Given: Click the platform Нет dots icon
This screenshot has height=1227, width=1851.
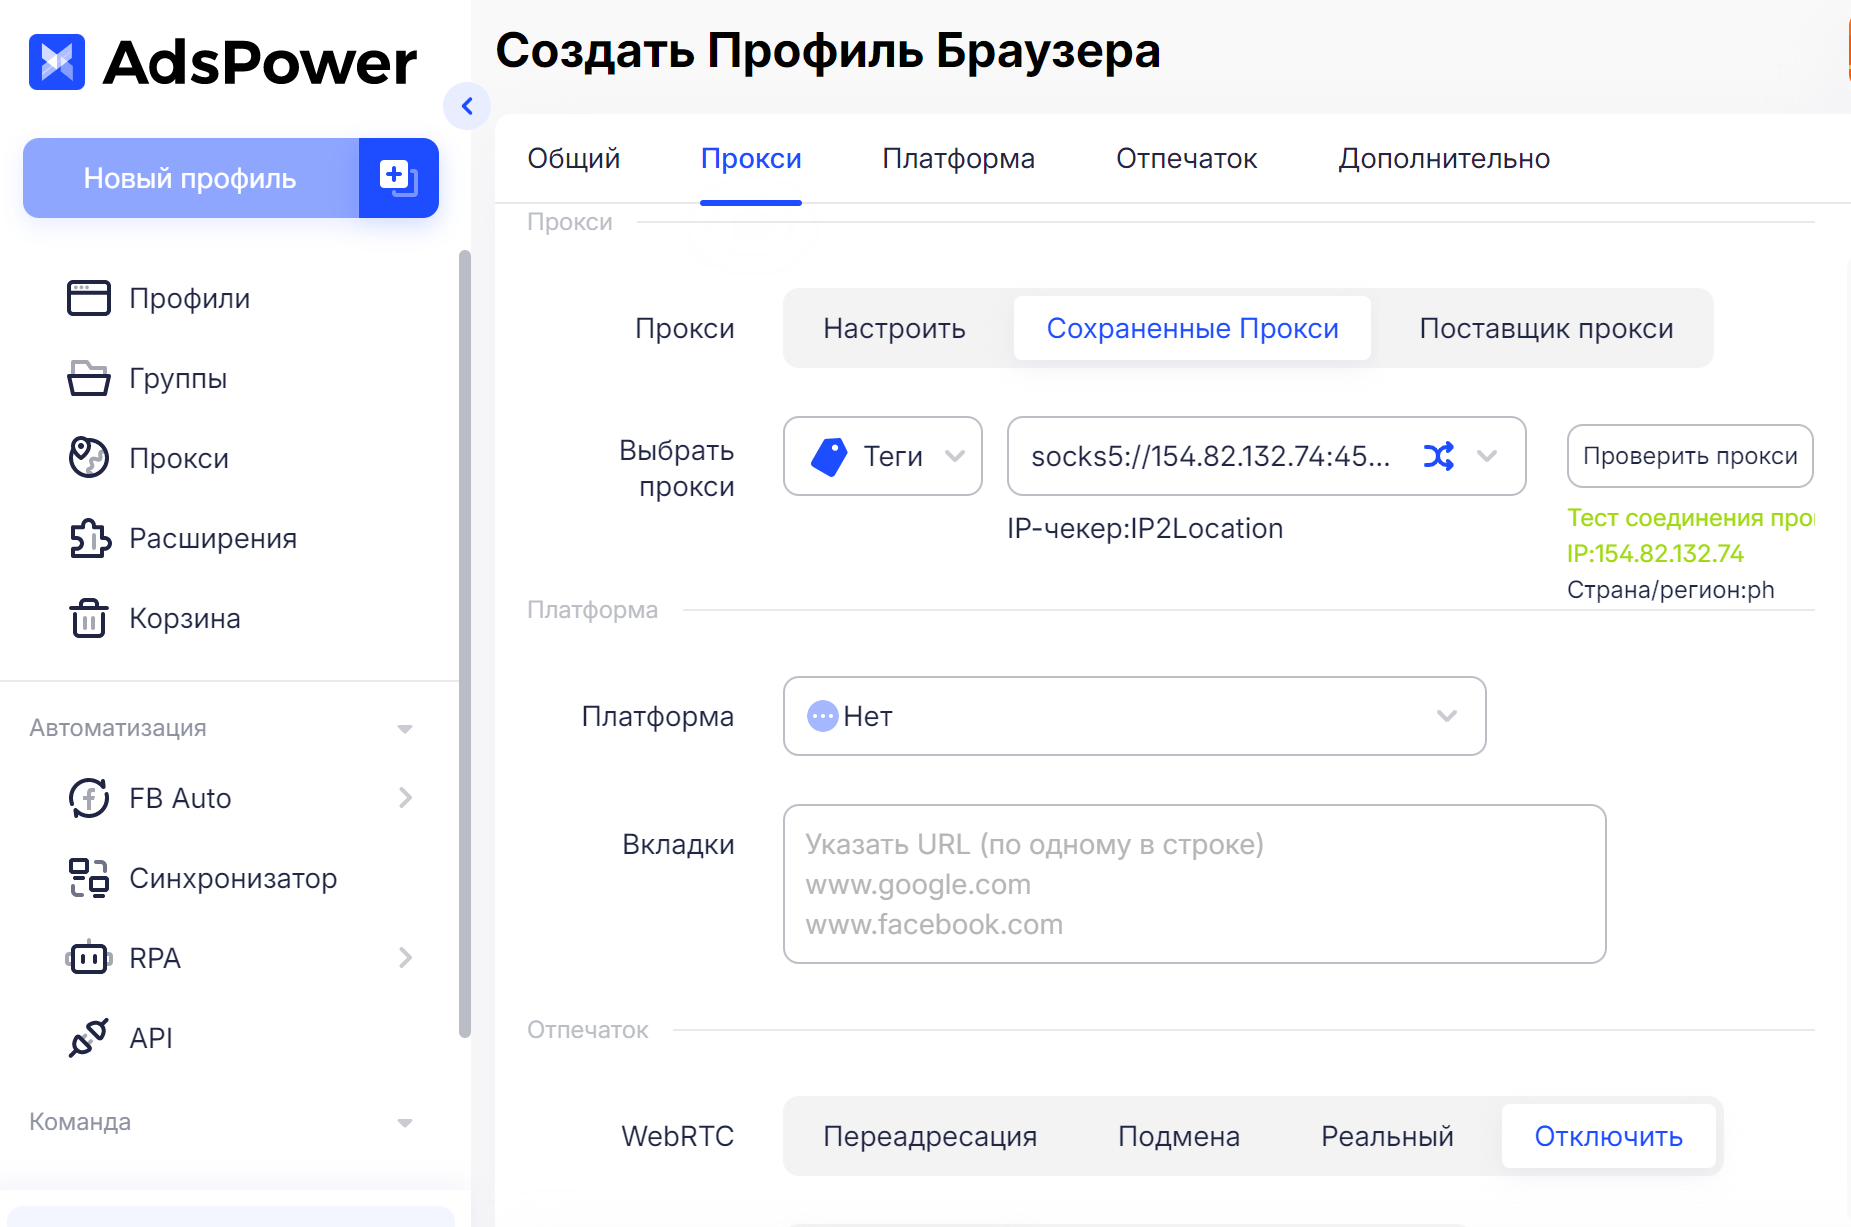Looking at the screenshot, I should [822, 716].
